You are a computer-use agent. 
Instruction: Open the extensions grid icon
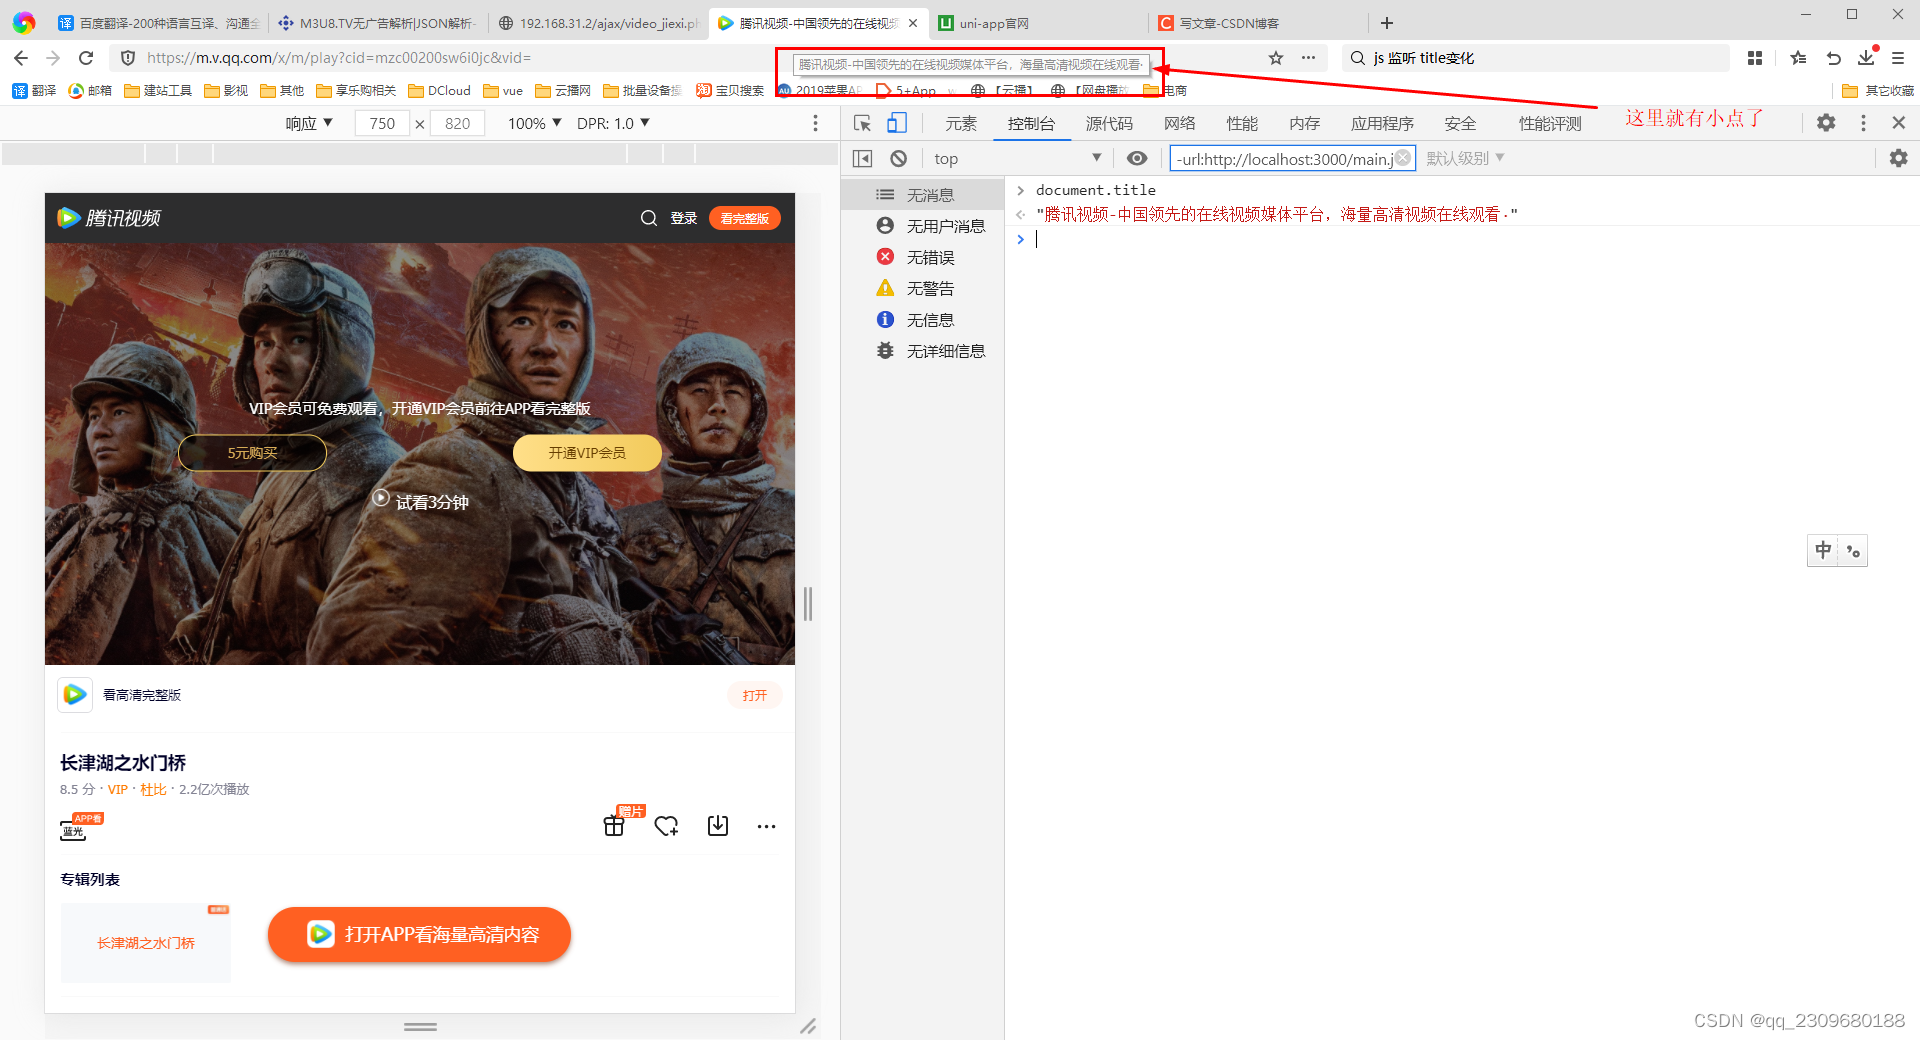1755,58
